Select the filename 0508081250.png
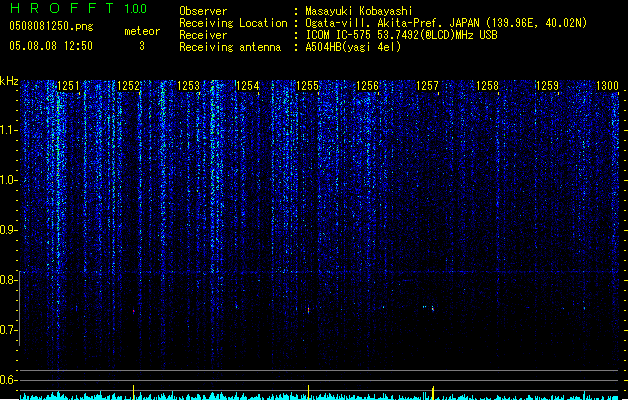 51,26
